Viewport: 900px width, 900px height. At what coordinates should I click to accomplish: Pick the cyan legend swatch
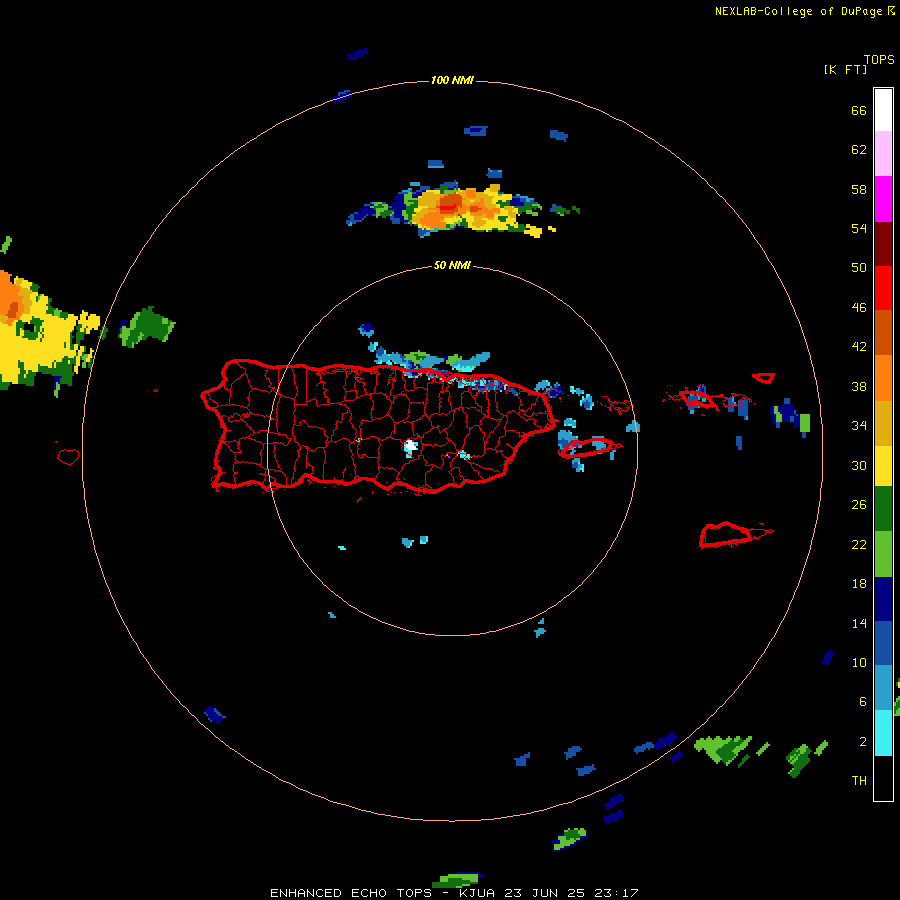pos(883,733)
